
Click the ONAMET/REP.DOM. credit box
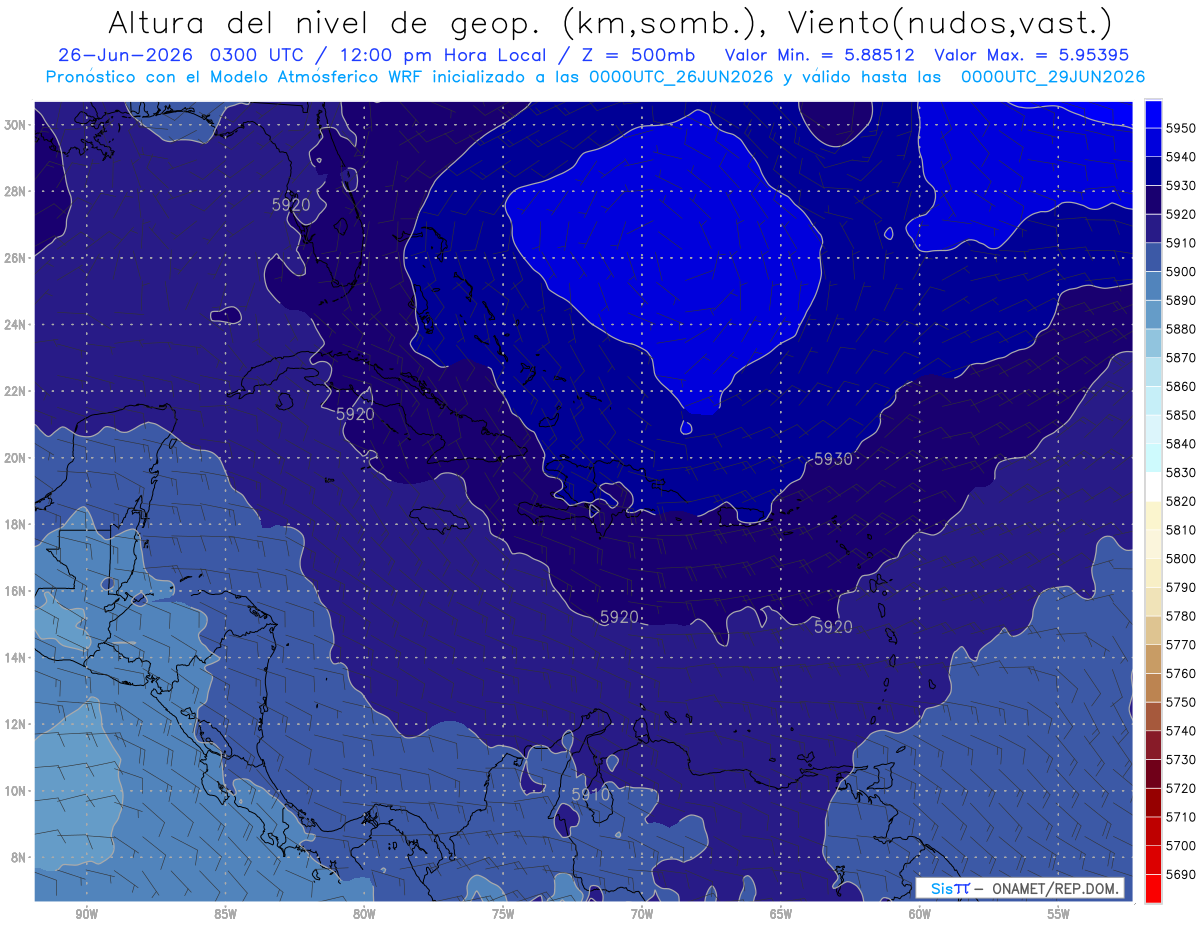click(x=1019, y=888)
